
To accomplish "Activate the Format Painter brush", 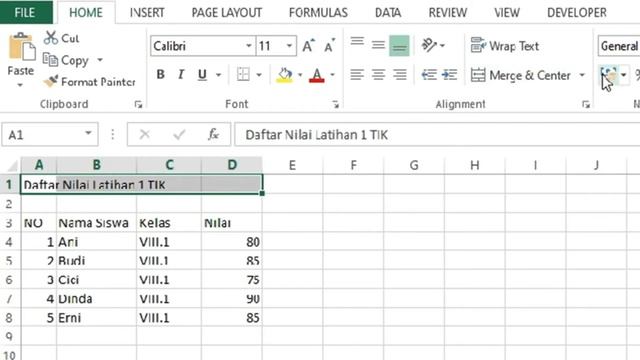I will pyautogui.click(x=90, y=82).
